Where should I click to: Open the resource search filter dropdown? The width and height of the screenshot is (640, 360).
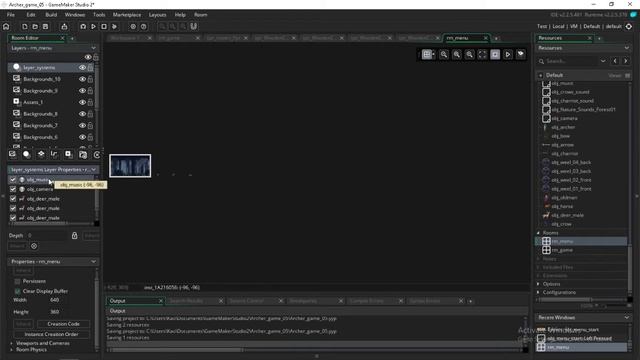[603, 61]
